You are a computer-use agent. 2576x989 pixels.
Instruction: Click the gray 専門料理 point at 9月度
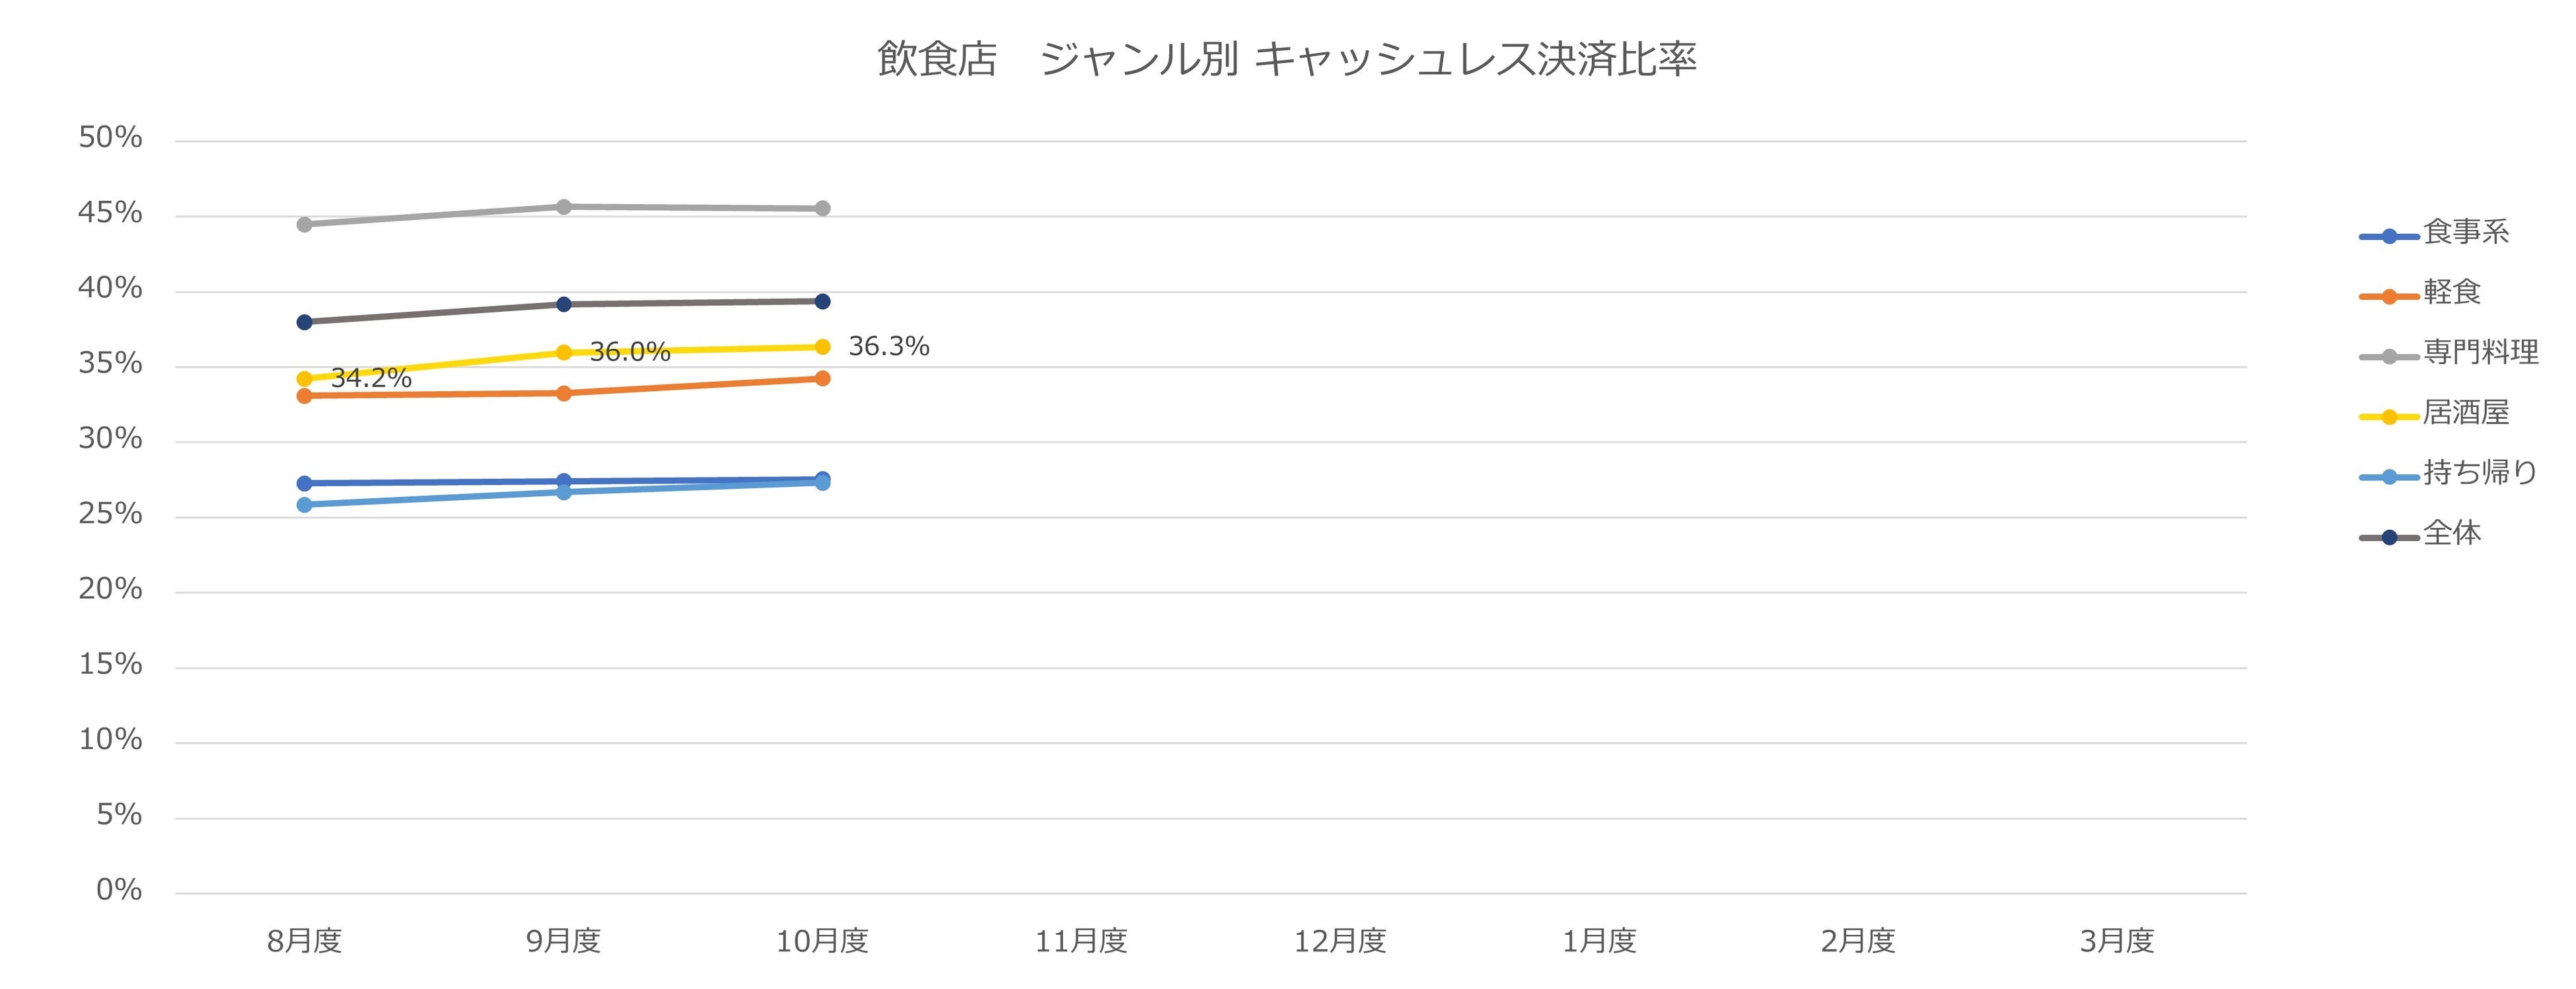pos(563,207)
